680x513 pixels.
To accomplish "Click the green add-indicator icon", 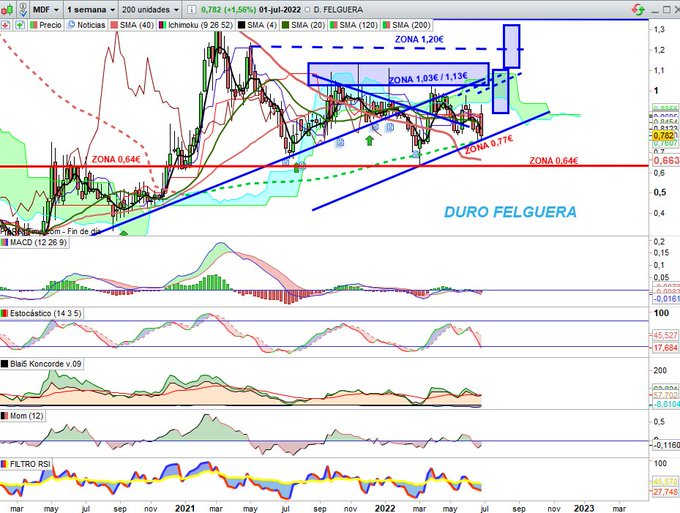I will [x=20, y=25].
